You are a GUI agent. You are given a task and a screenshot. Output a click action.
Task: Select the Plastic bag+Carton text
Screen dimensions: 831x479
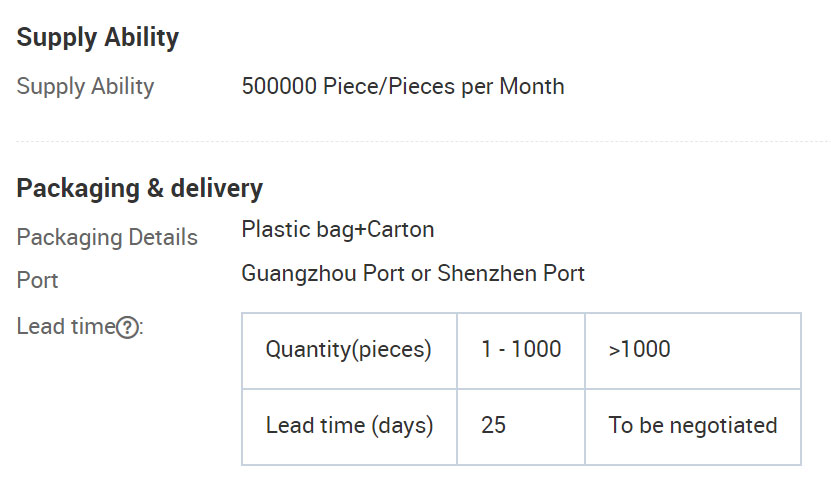[338, 230]
